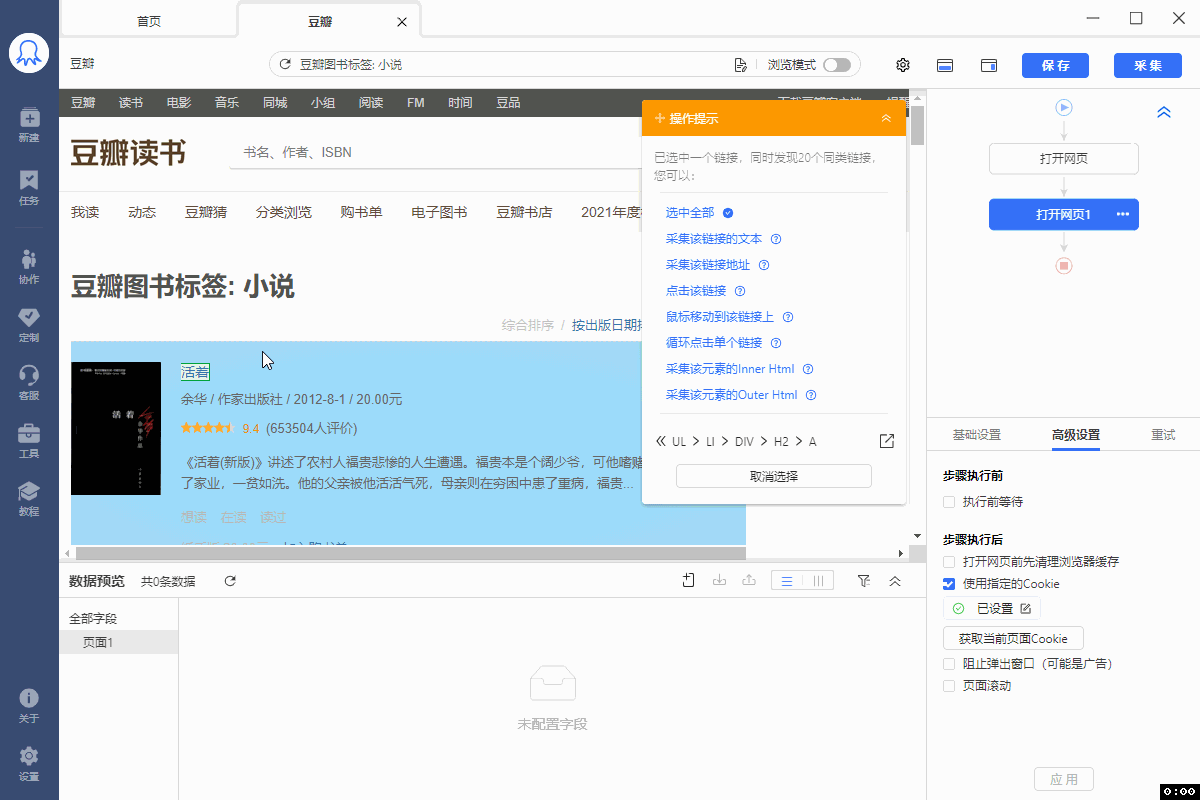
Task: Uncheck 使用指定的Cookie
Action: (x=949, y=584)
